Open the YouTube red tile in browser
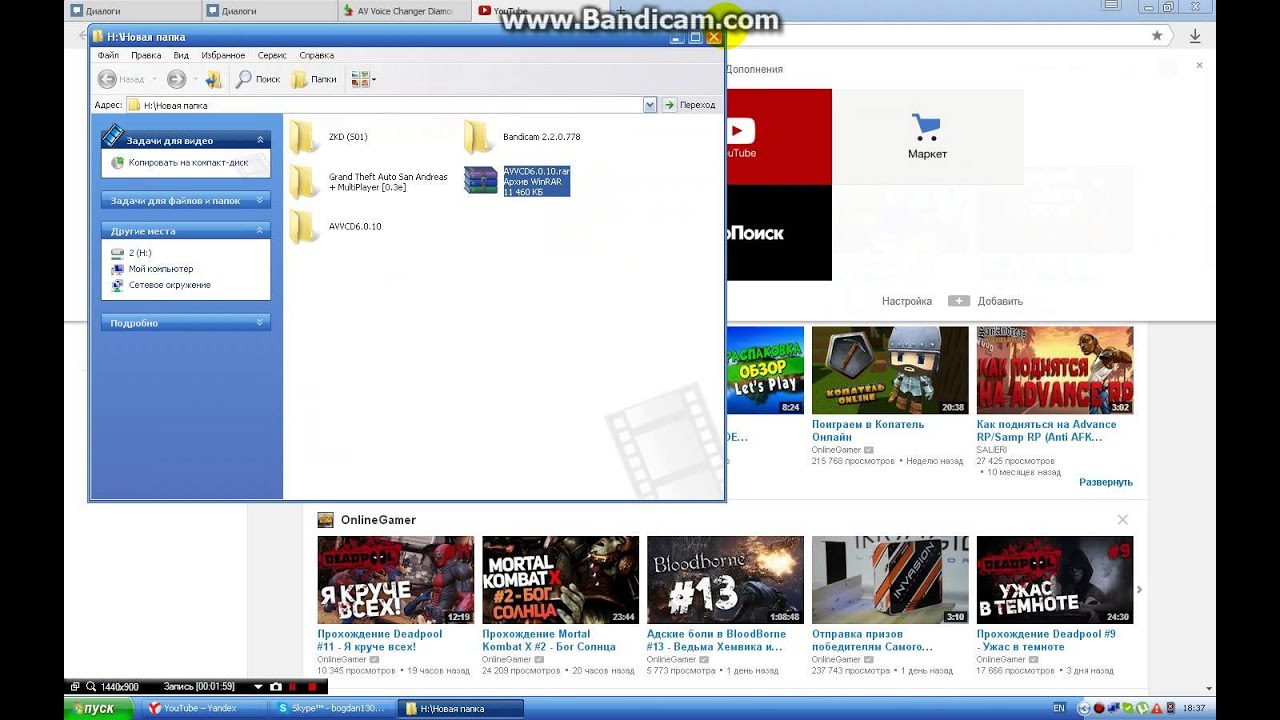Viewport: 1280px width, 720px height. [x=779, y=137]
